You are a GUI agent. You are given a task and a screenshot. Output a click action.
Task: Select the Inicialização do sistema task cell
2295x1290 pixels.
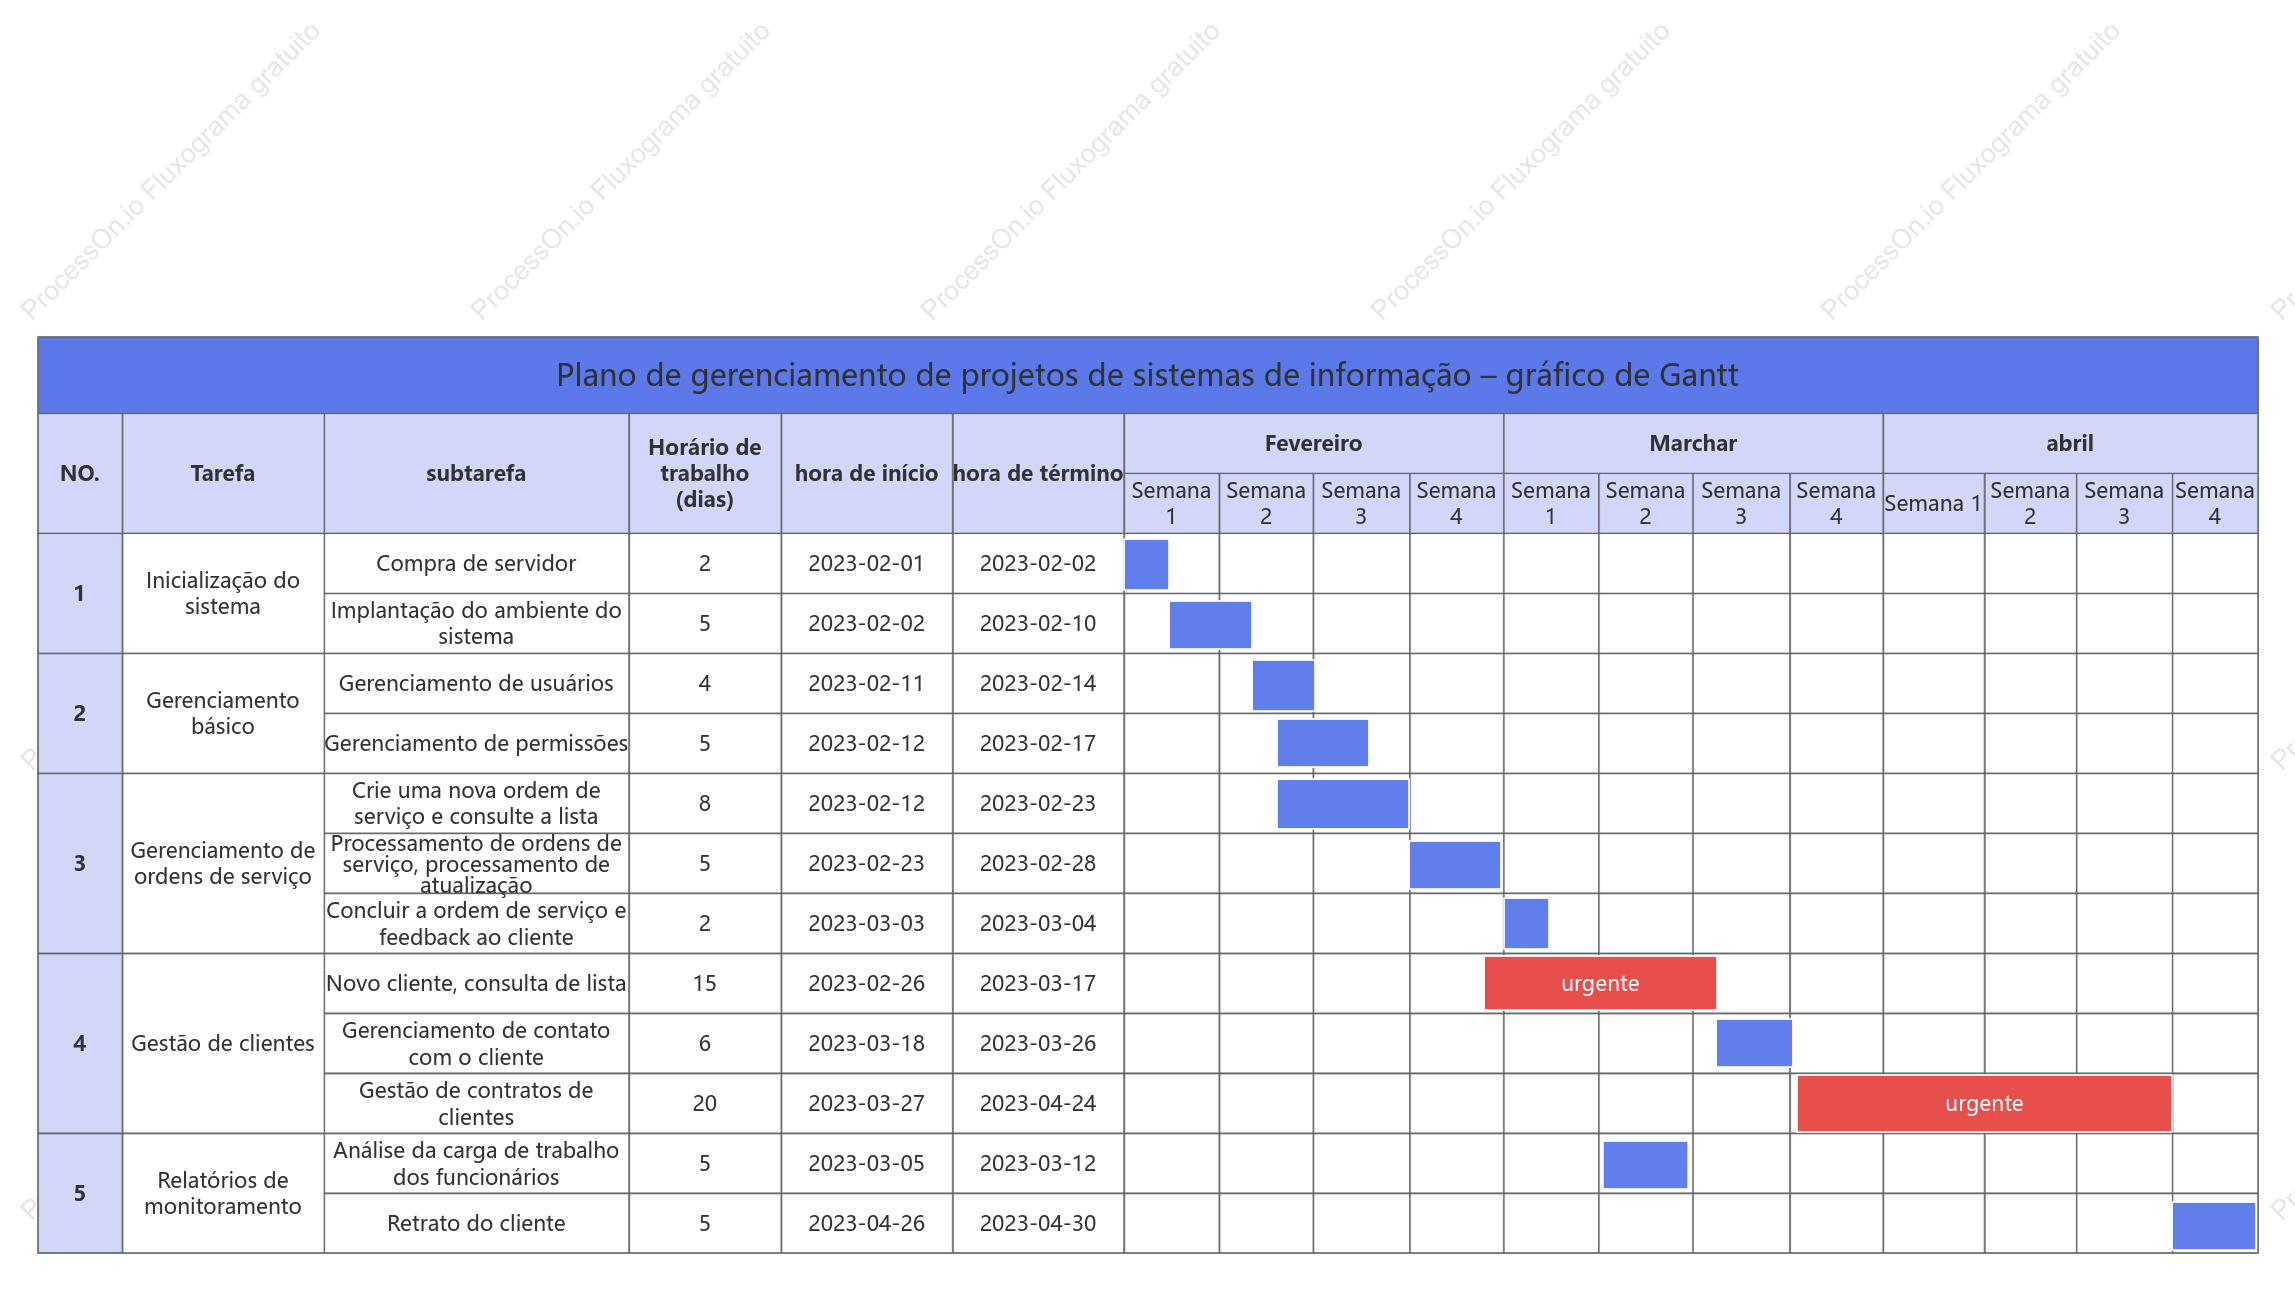pyautogui.click(x=223, y=593)
